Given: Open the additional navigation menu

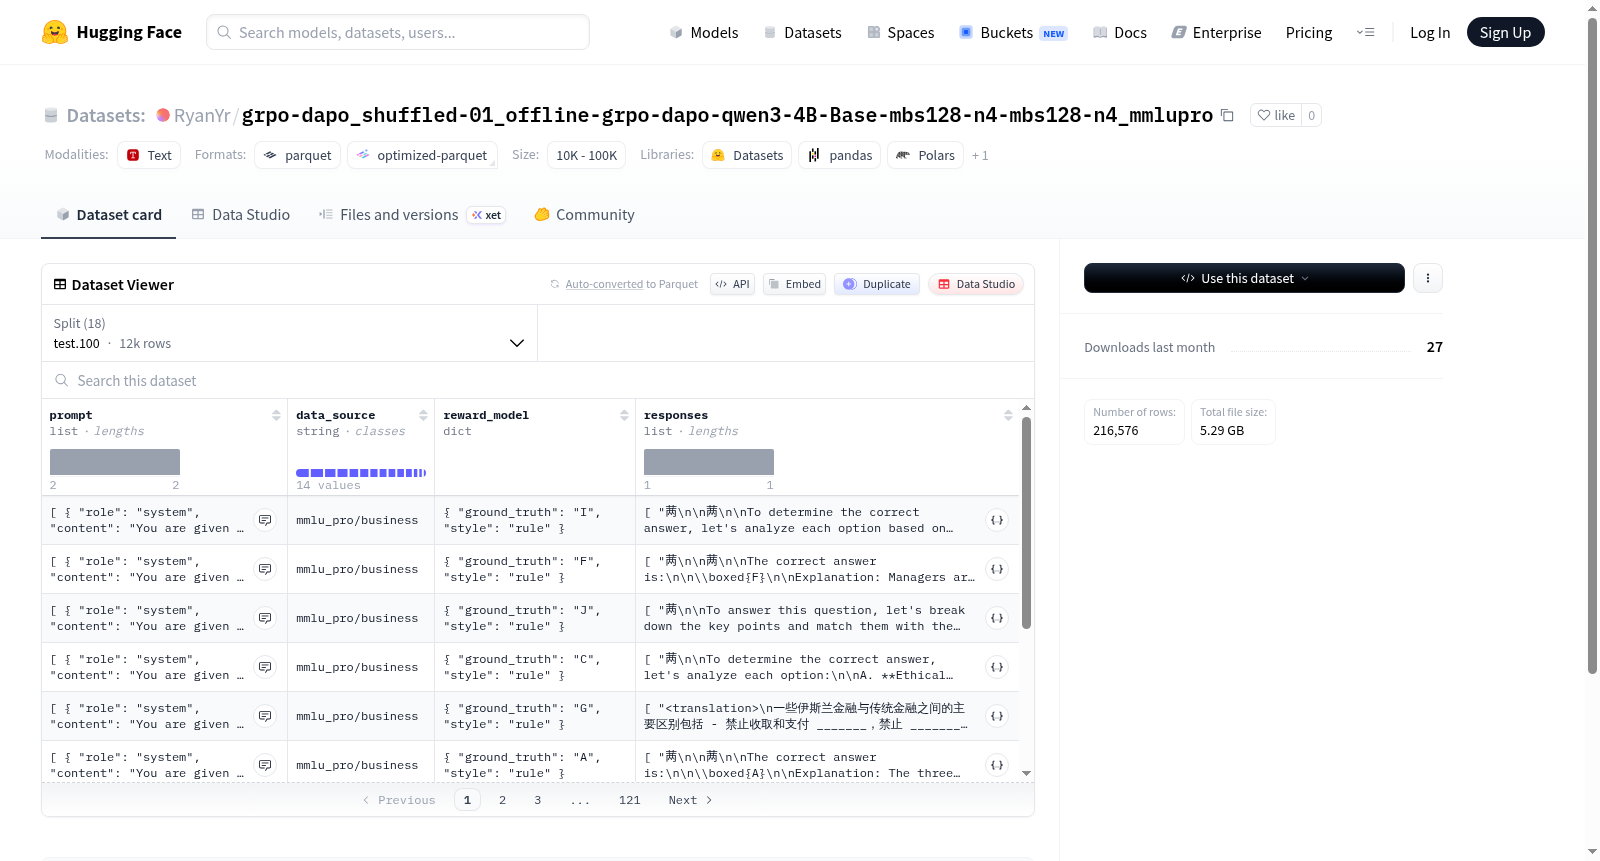Looking at the screenshot, I should [1365, 32].
